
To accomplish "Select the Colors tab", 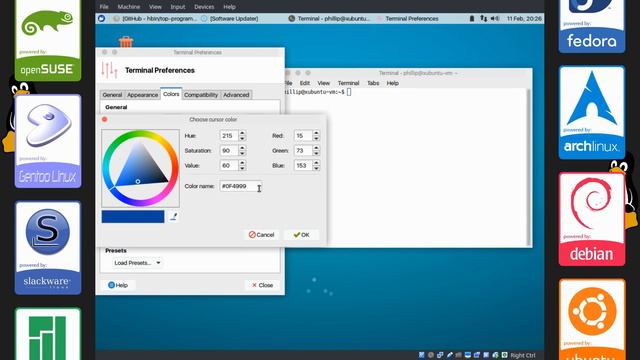I will point(171,94).
